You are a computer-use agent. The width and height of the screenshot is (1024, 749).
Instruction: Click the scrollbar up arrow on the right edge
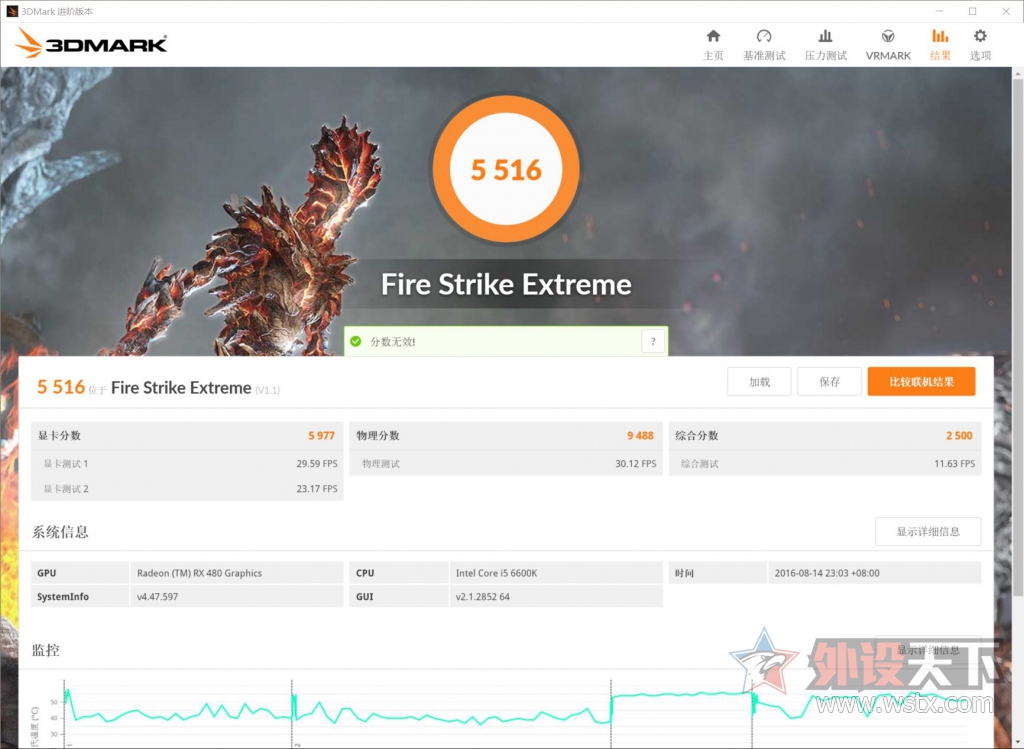[1017, 74]
